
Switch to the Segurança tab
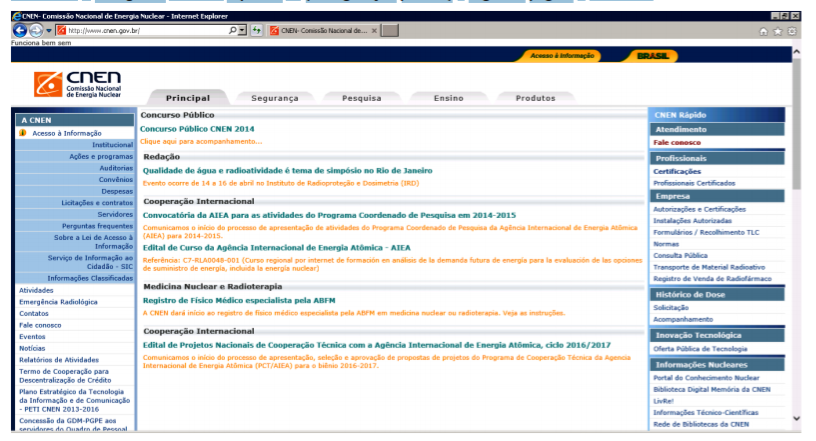pyautogui.click(x=275, y=98)
